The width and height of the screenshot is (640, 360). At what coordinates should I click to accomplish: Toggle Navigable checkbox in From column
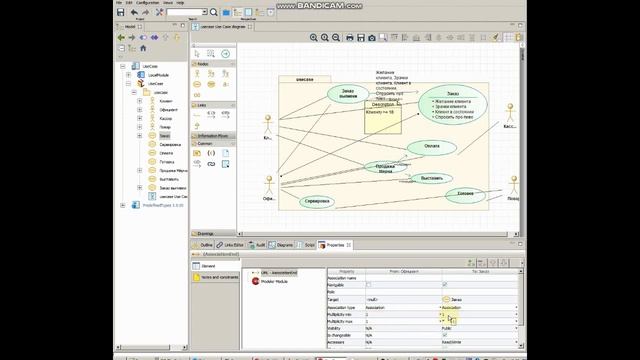pos(369,284)
